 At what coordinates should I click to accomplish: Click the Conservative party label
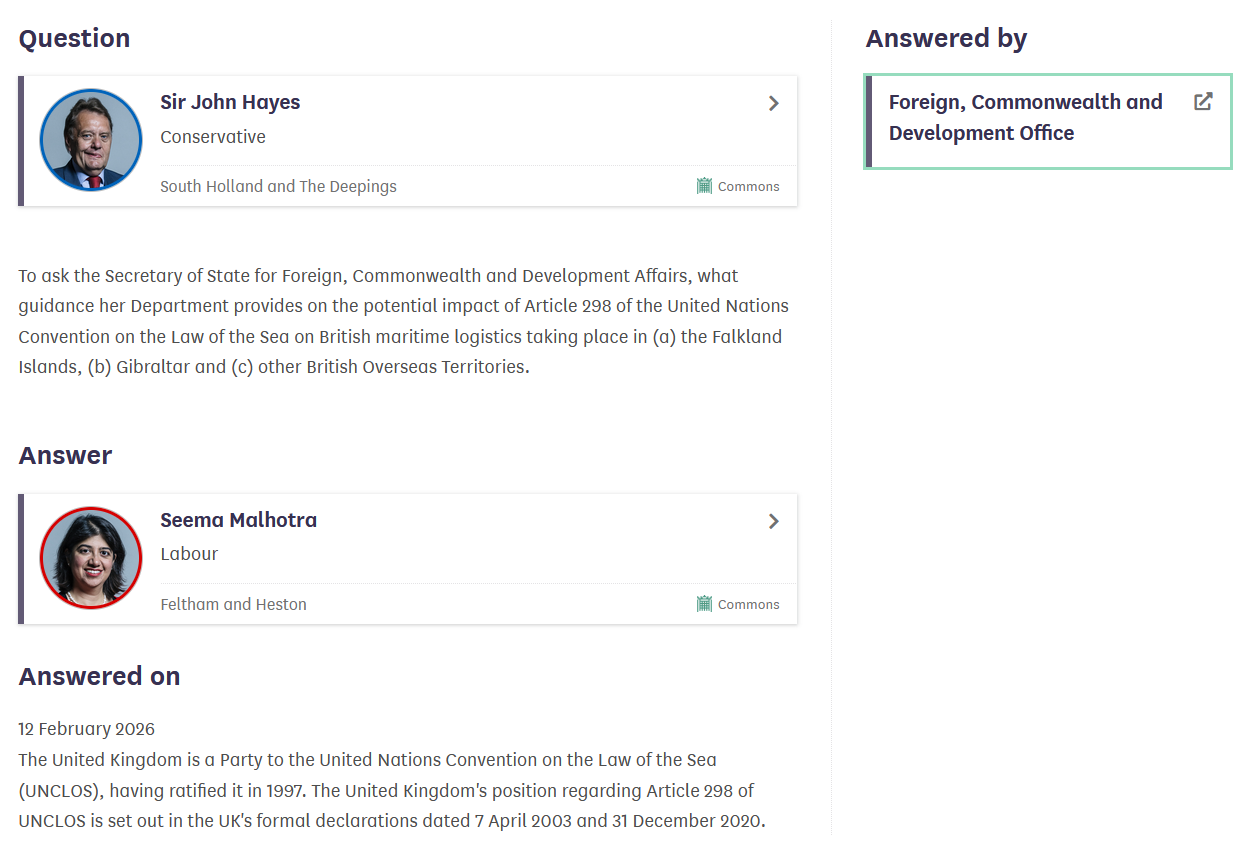[213, 137]
